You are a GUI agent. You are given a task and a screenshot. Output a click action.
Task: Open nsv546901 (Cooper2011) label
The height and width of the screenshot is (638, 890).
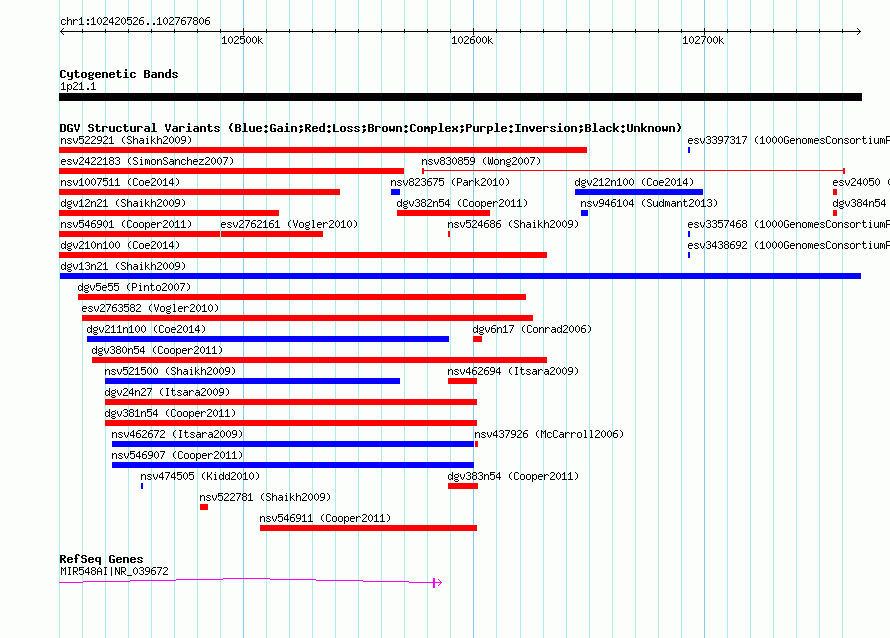point(126,224)
